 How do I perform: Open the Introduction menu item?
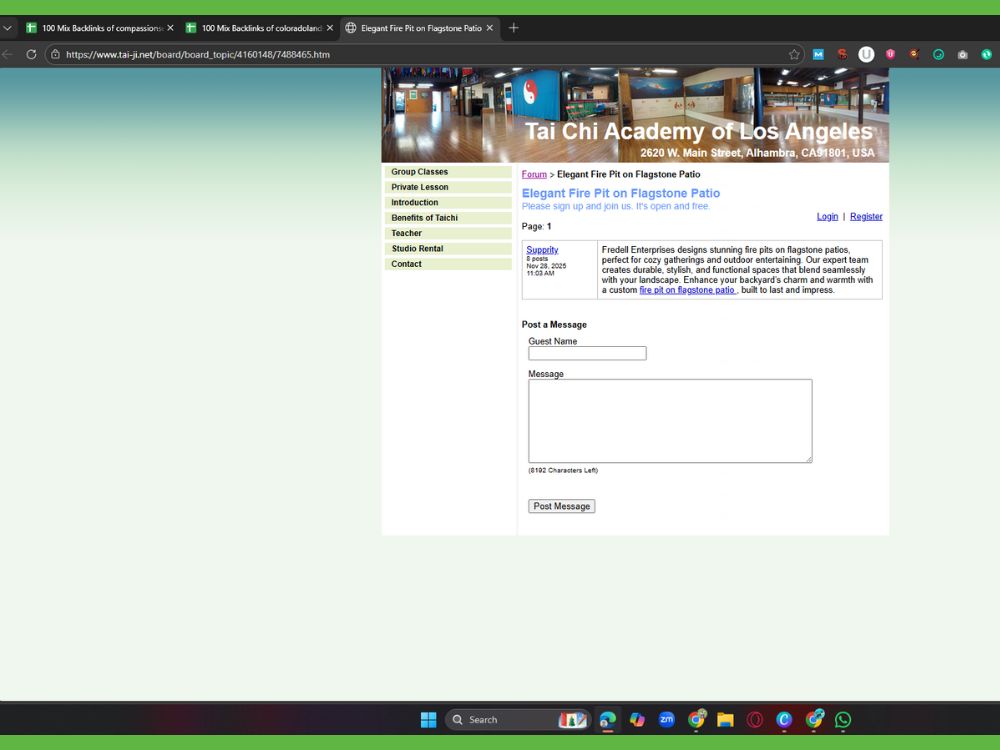pos(448,203)
